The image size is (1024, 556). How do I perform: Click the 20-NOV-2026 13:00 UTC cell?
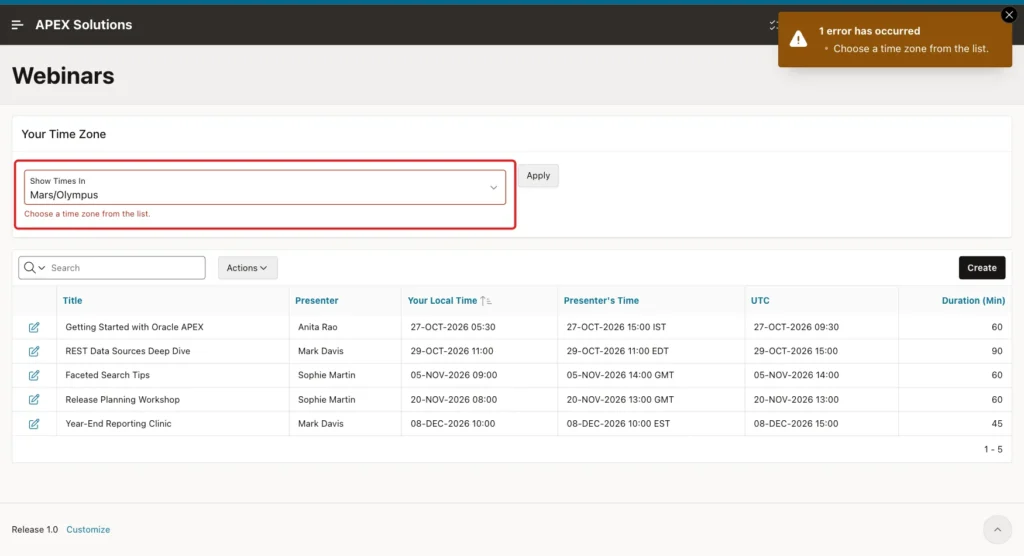point(796,399)
